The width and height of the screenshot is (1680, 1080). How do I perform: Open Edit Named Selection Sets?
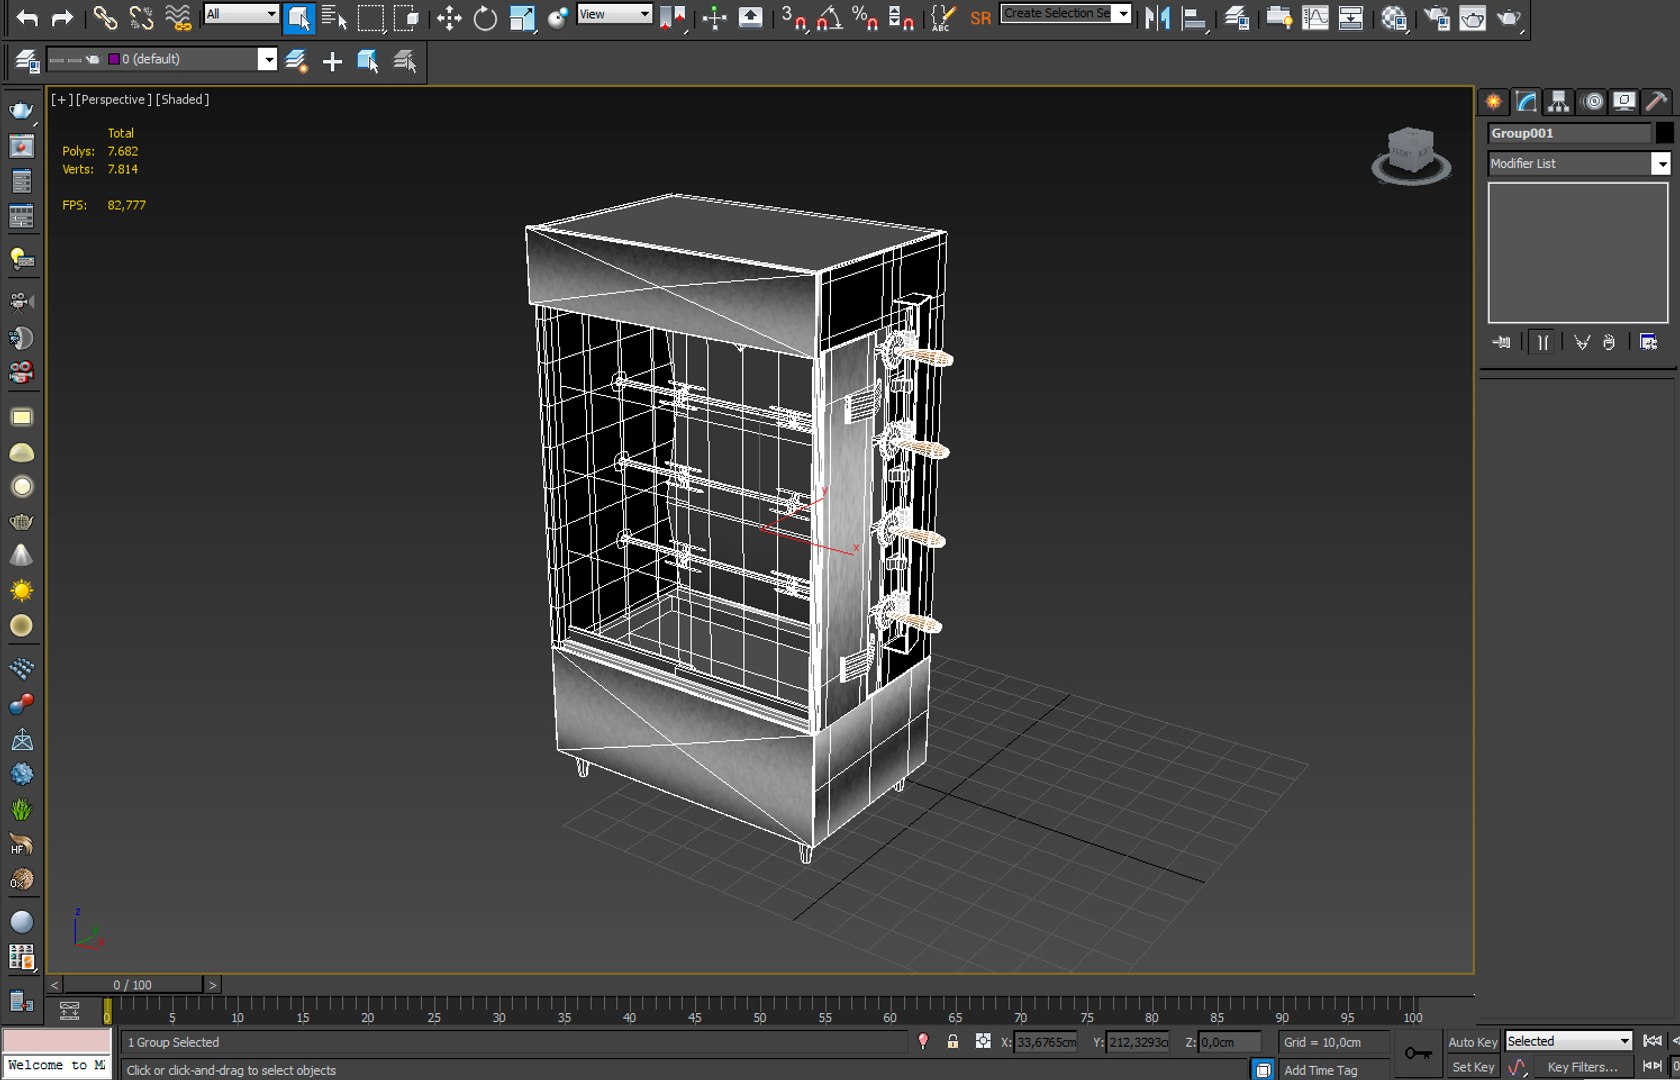tap(942, 17)
